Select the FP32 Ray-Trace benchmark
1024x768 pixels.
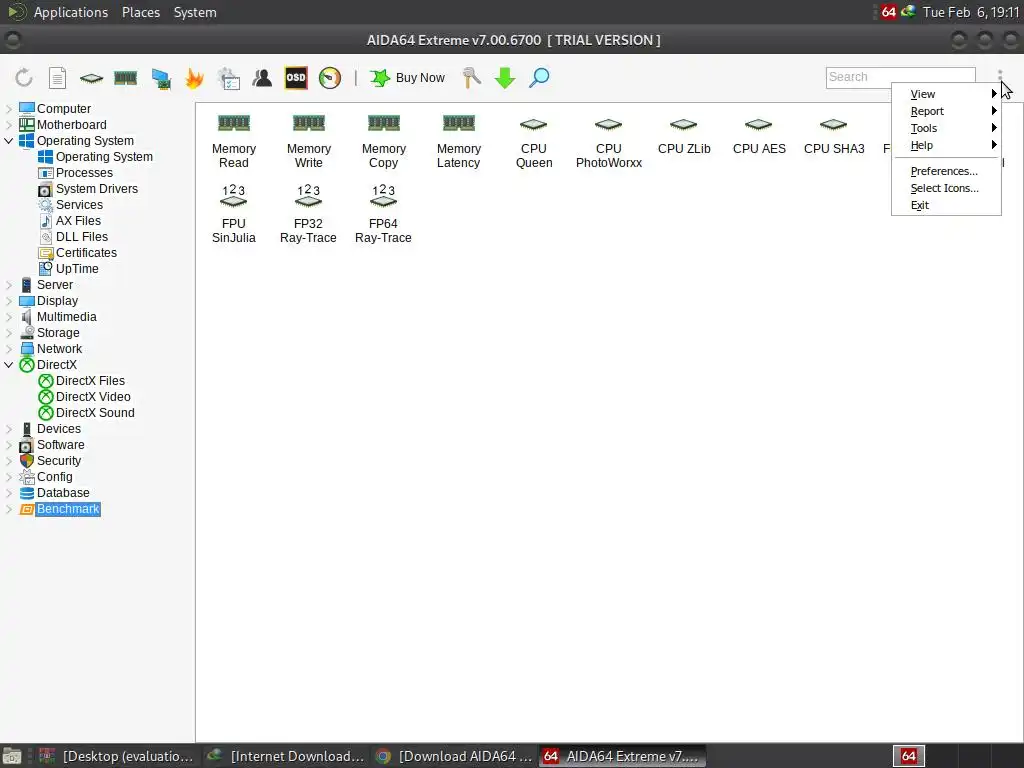coord(308,214)
